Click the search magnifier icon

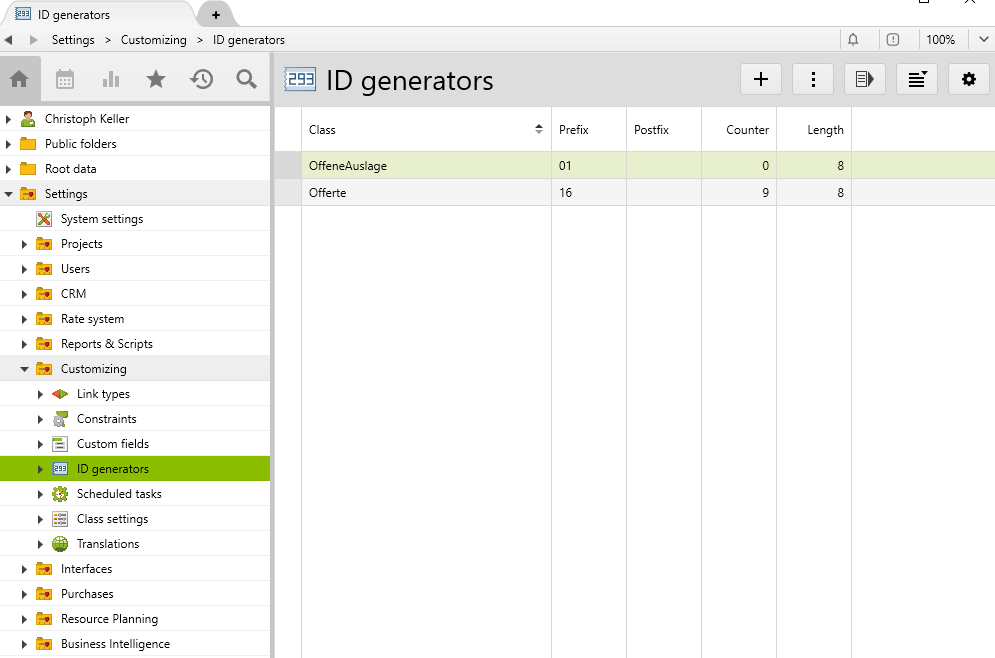coord(247,80)
